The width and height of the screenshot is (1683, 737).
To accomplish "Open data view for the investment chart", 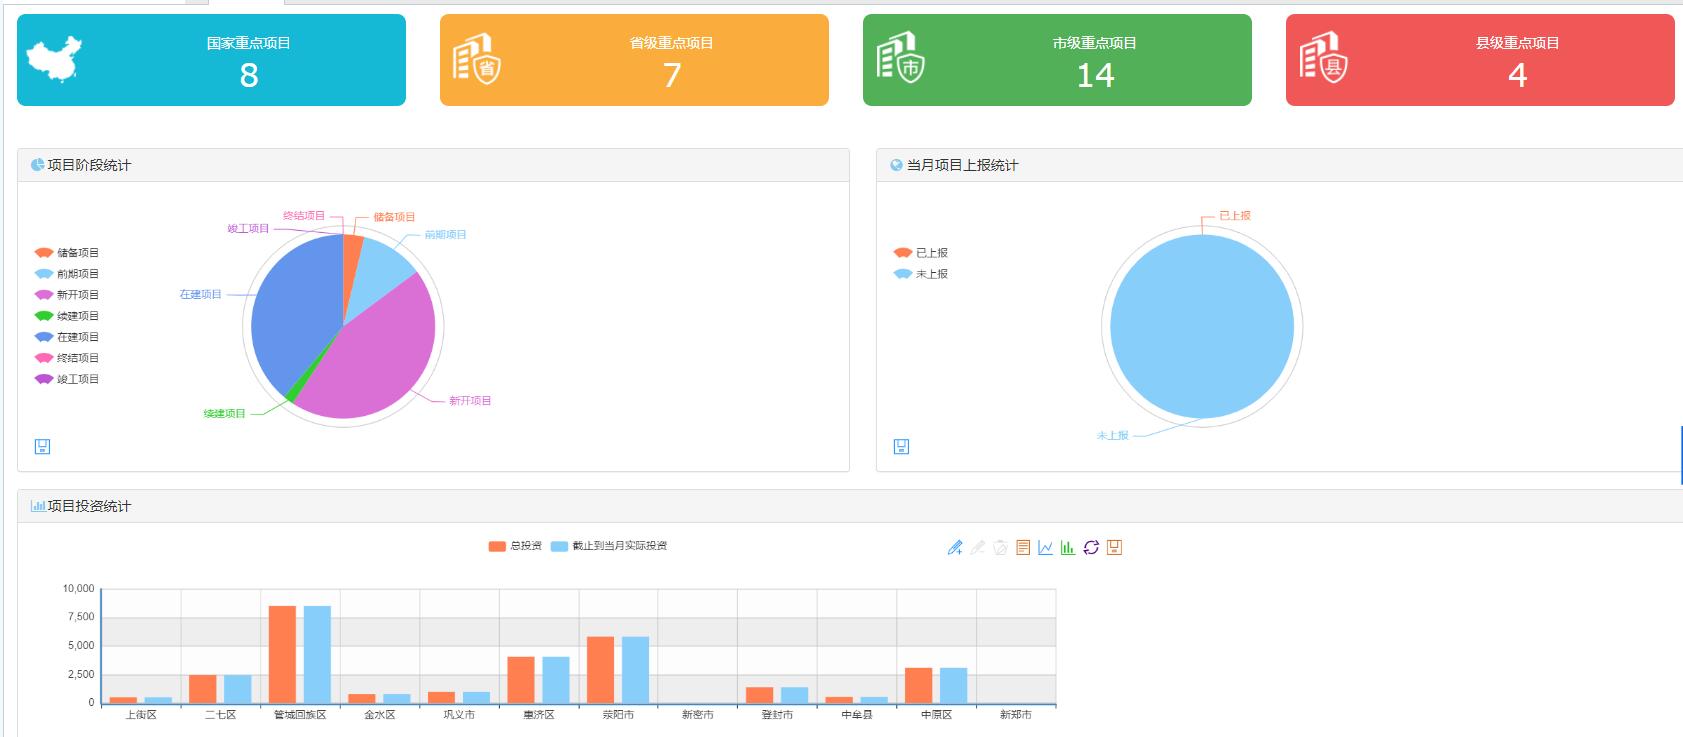I will (1023, 547).
